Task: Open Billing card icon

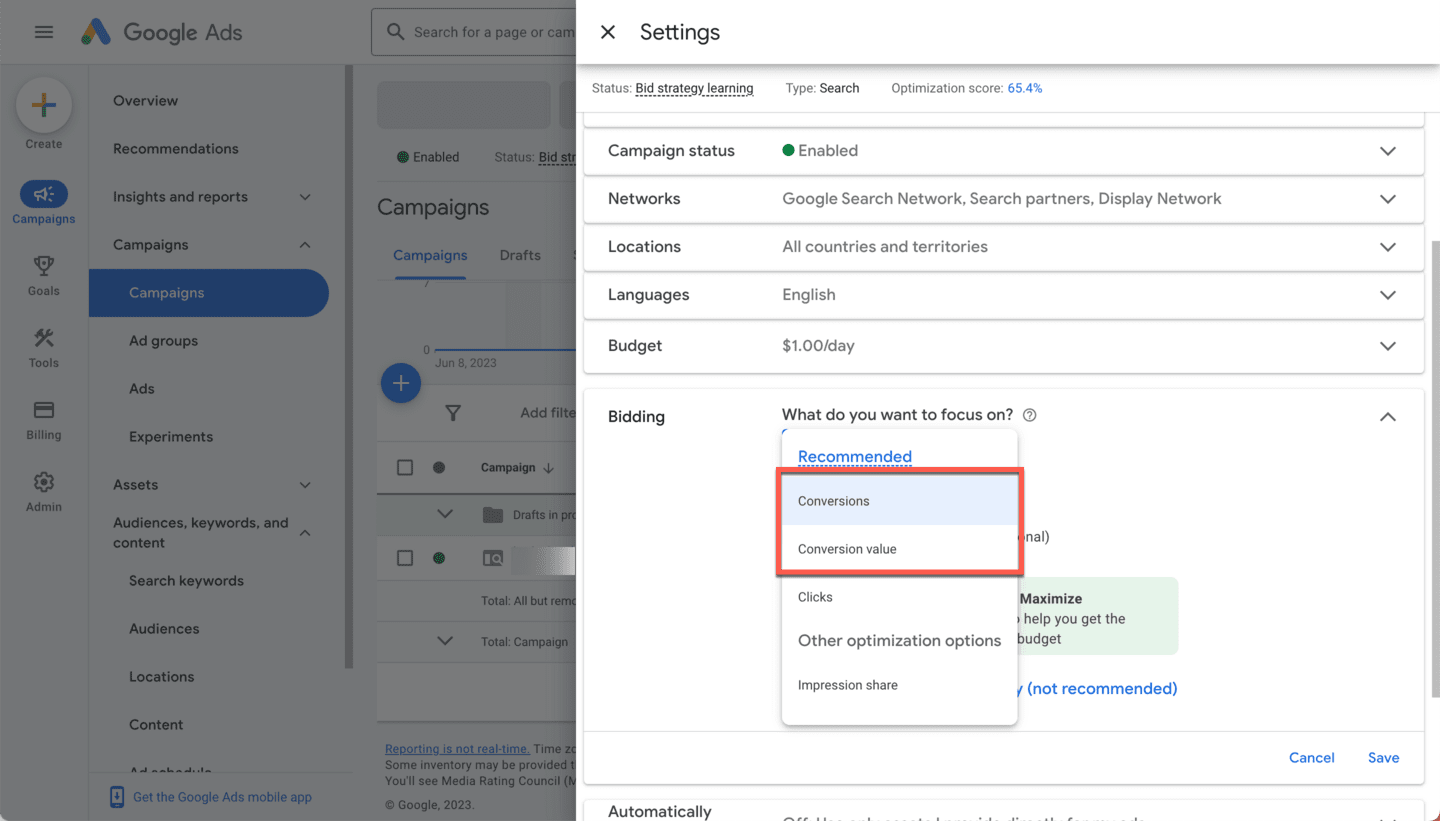Action: (x=44, y=410)
